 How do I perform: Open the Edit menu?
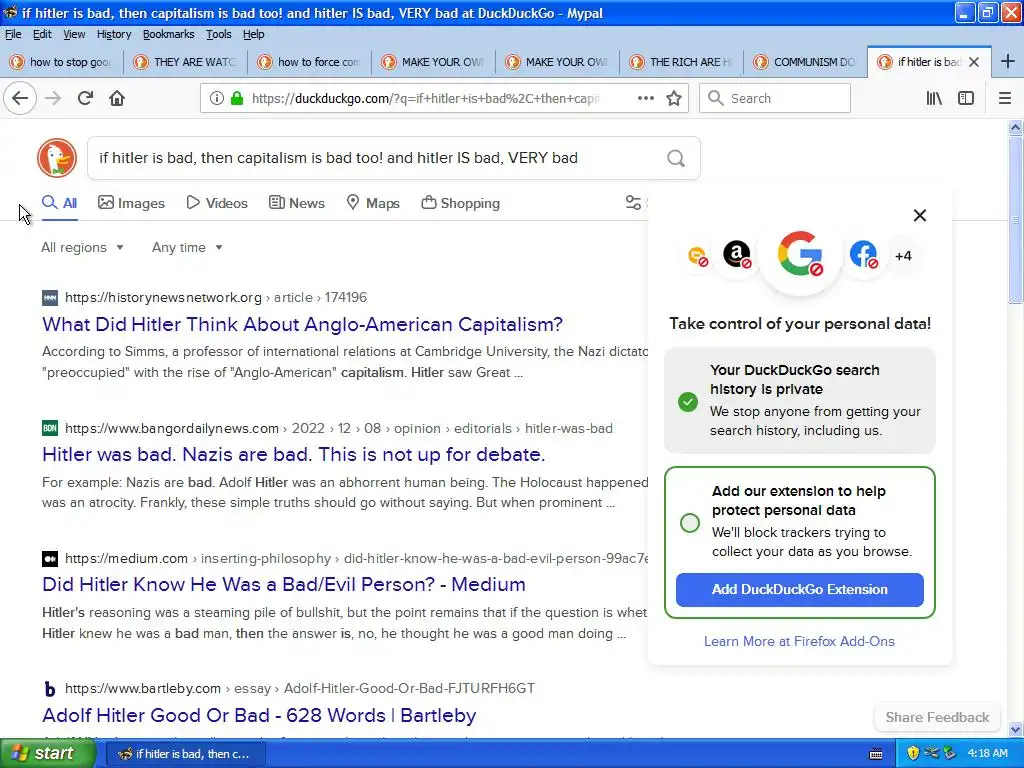[42, 34]
